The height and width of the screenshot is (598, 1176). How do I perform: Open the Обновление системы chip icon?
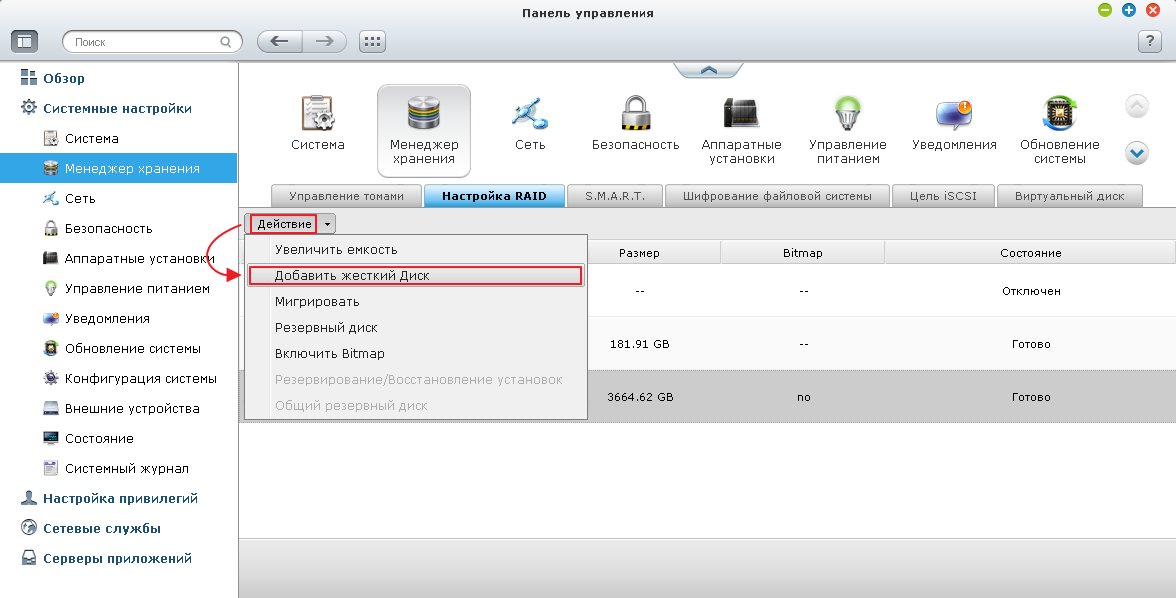tap(1060, 131)
